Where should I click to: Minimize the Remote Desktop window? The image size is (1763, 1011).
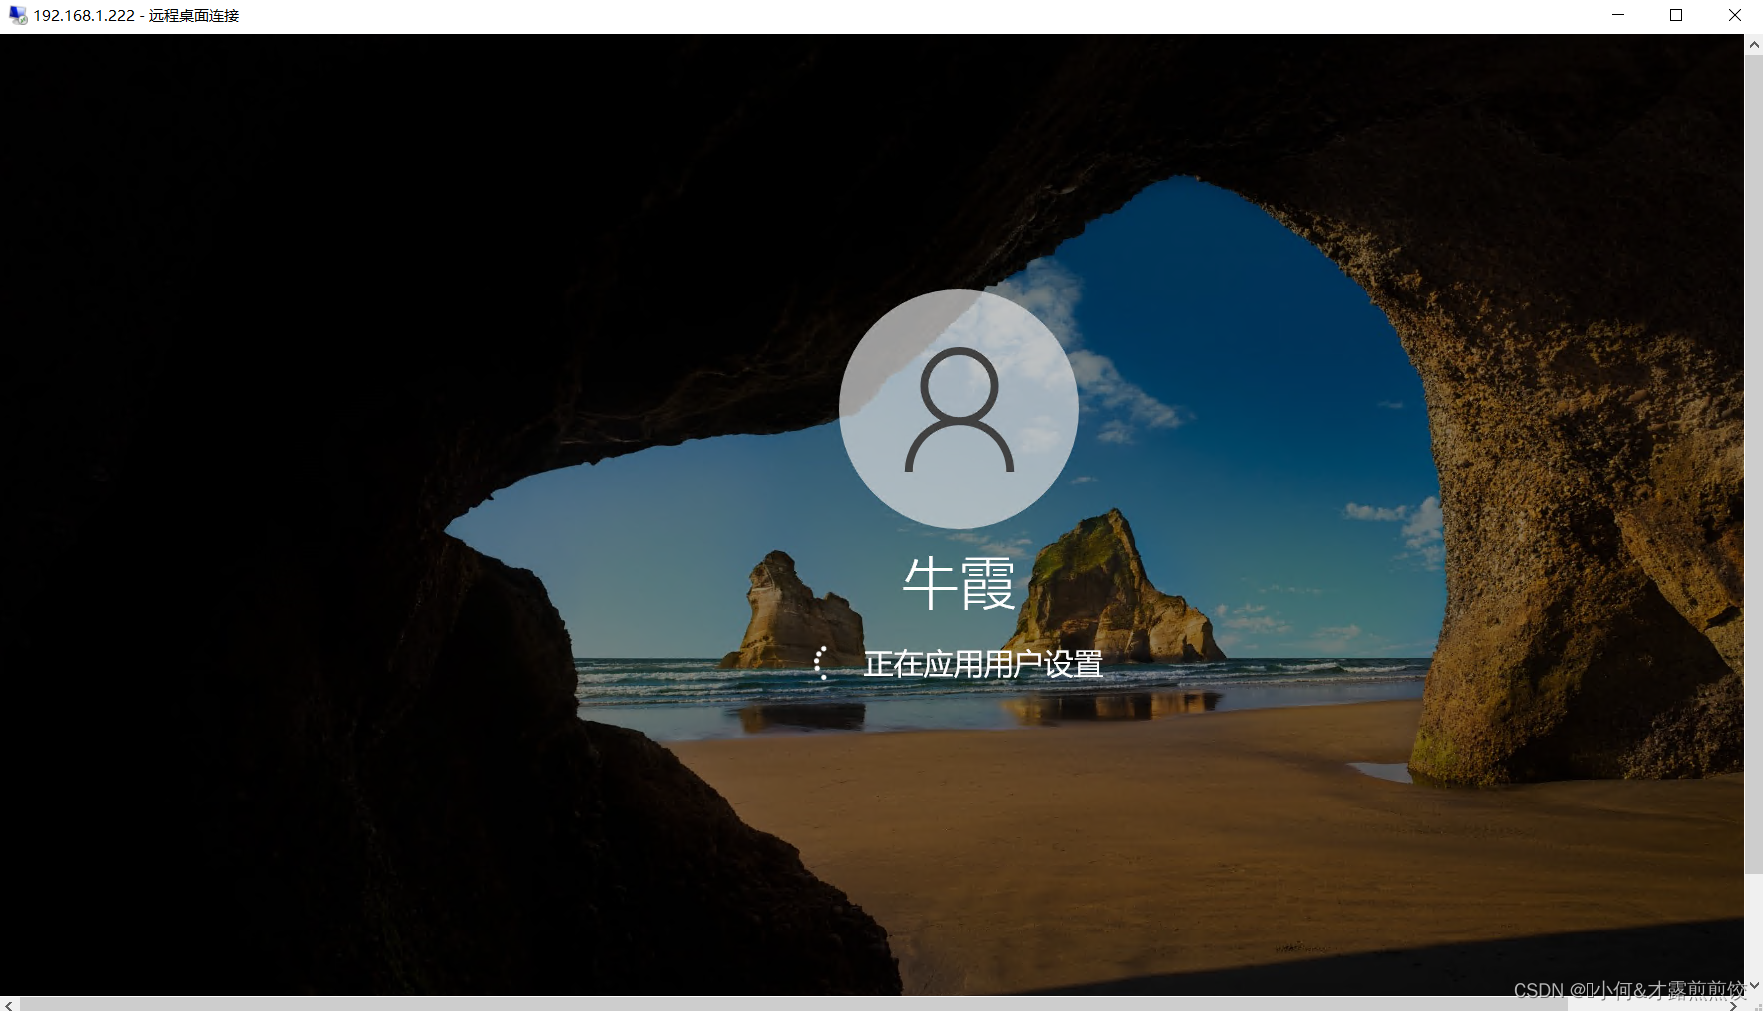(1618, 15)
